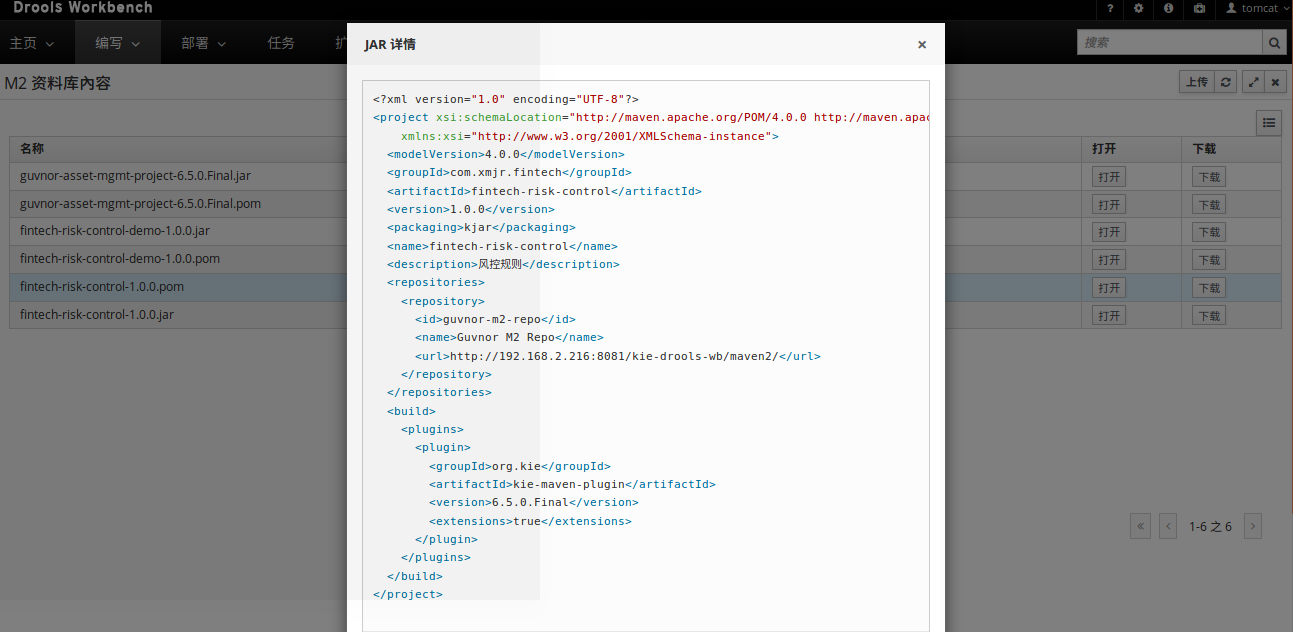1293x632 pixels.
Task: Refresh the M2 repository list
Action: [x=1226, y=82]
